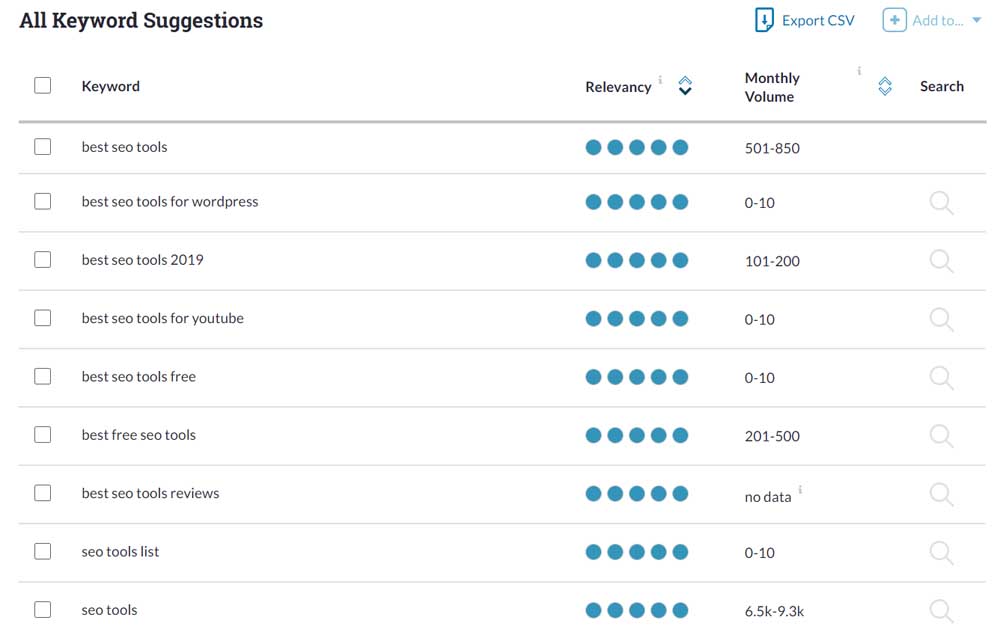Search the keyword best seo tools reviews
This screenshot has width=1000, height=632.
(x=941, y=494)
